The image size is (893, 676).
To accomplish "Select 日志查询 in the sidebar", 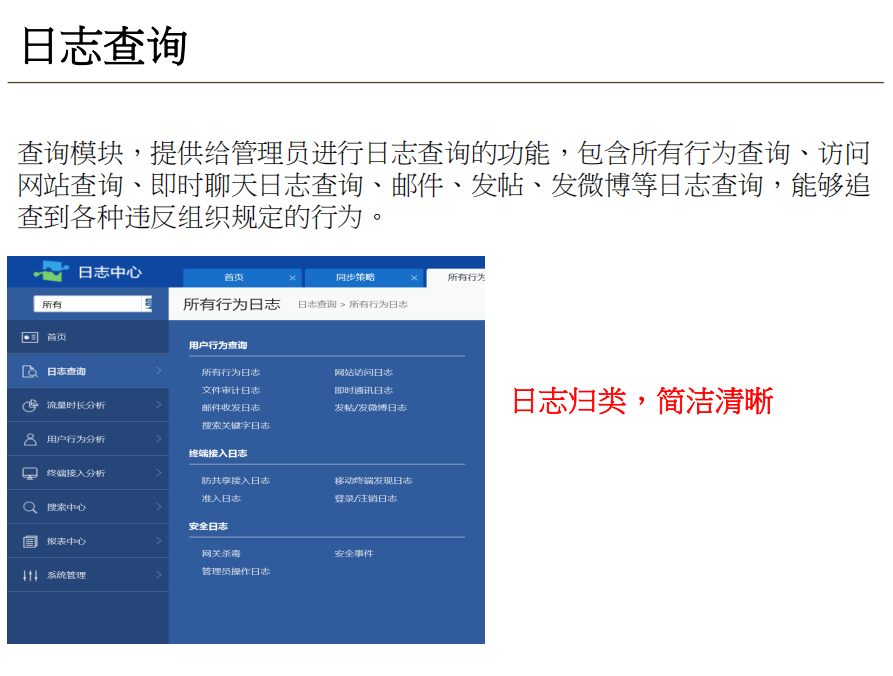I will [88, 371].
